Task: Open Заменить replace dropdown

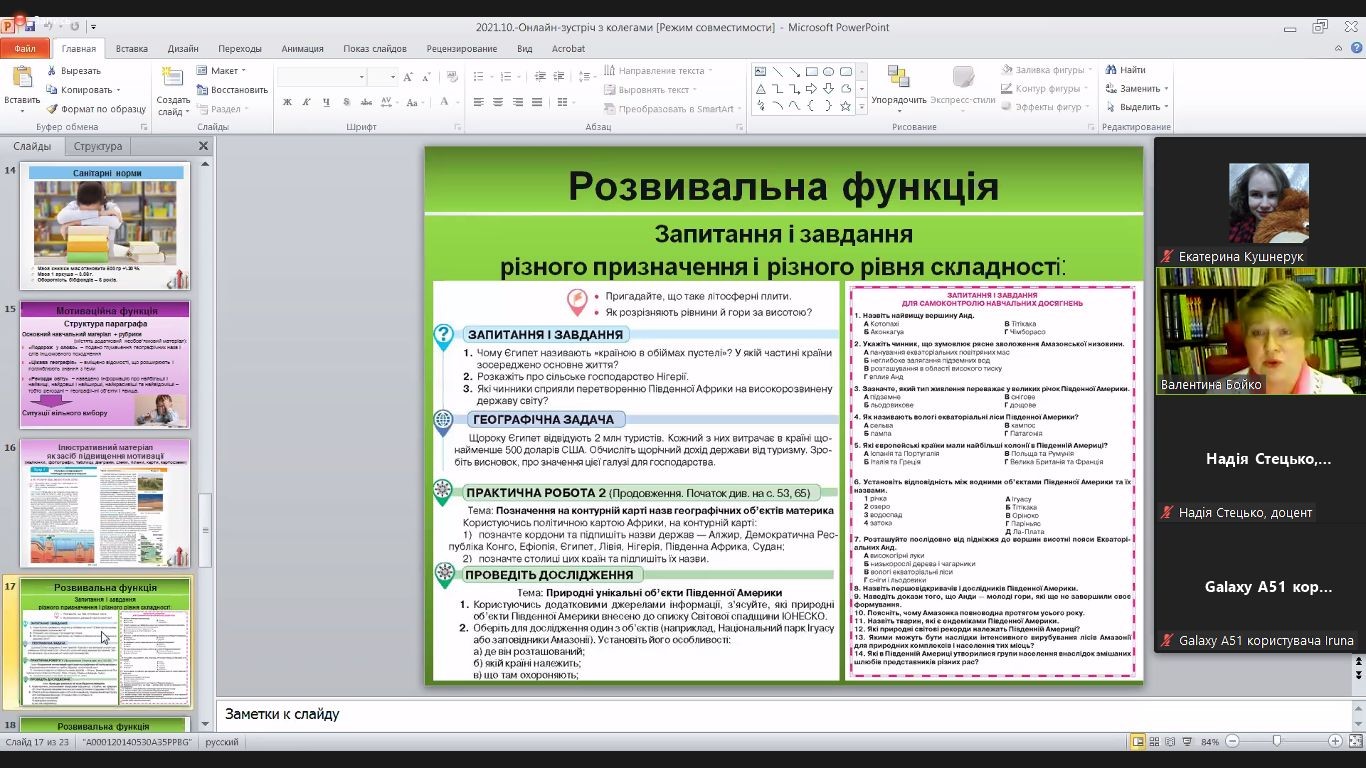Action: pos(1167,89)
